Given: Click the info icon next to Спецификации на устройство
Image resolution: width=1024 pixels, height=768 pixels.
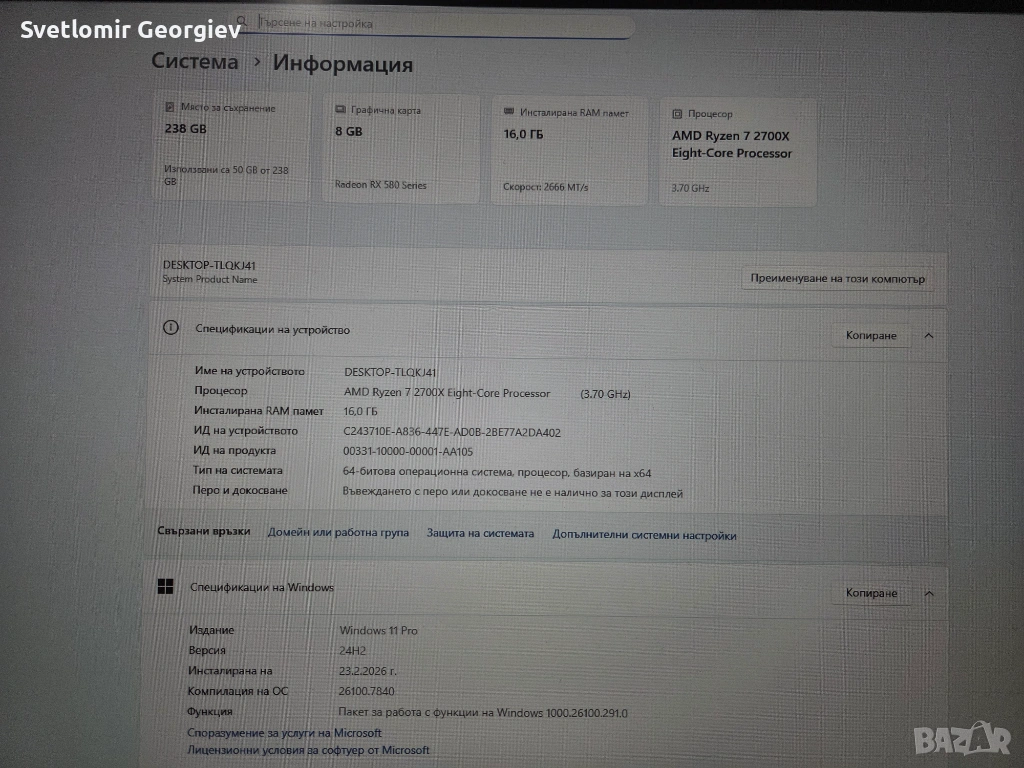Looking at the screenshot, I should coord(171,328).
